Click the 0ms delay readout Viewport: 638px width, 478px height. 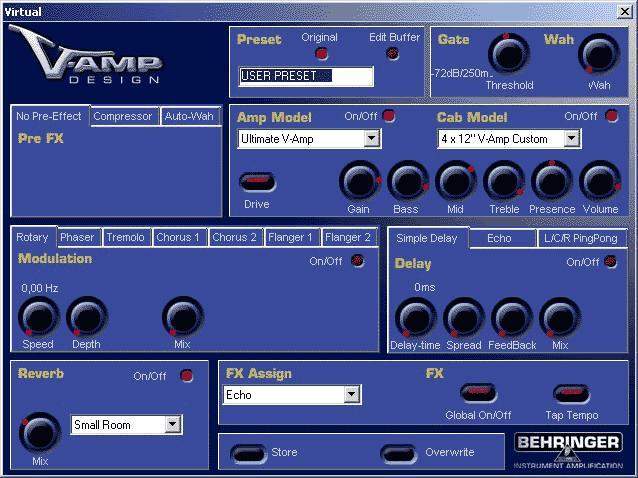coord(425,288)
